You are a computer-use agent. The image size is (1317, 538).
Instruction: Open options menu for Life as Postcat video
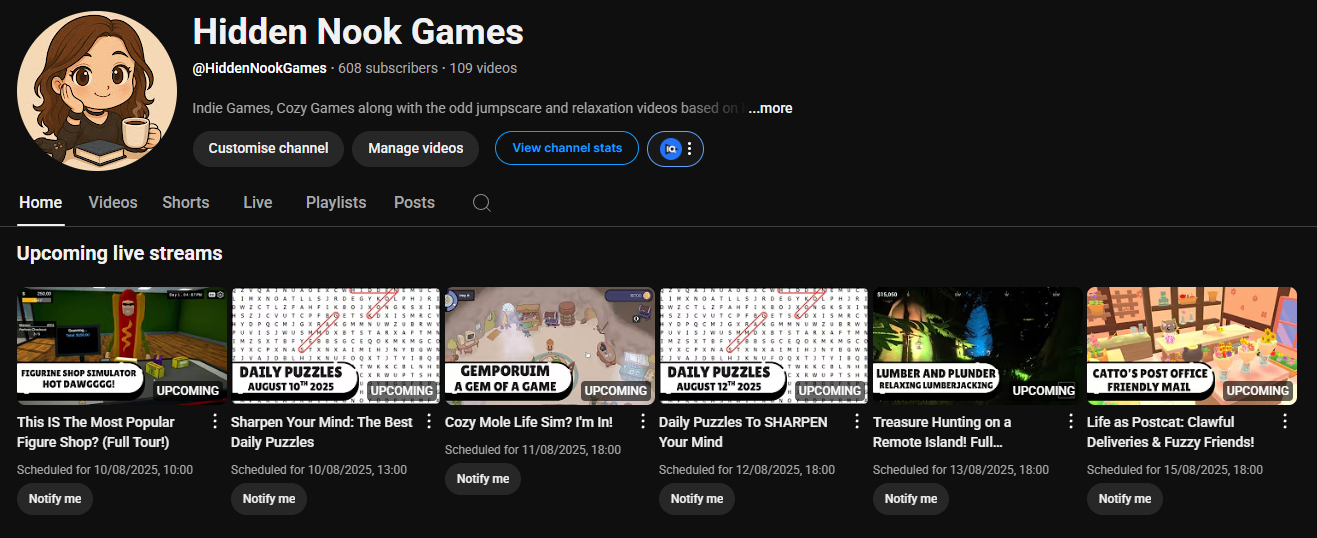[x=1285, y=421]
